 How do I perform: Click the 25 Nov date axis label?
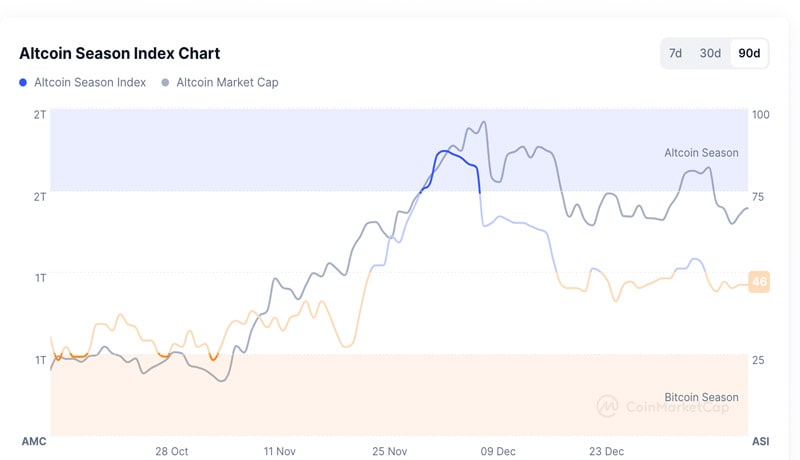coord(389,451)
